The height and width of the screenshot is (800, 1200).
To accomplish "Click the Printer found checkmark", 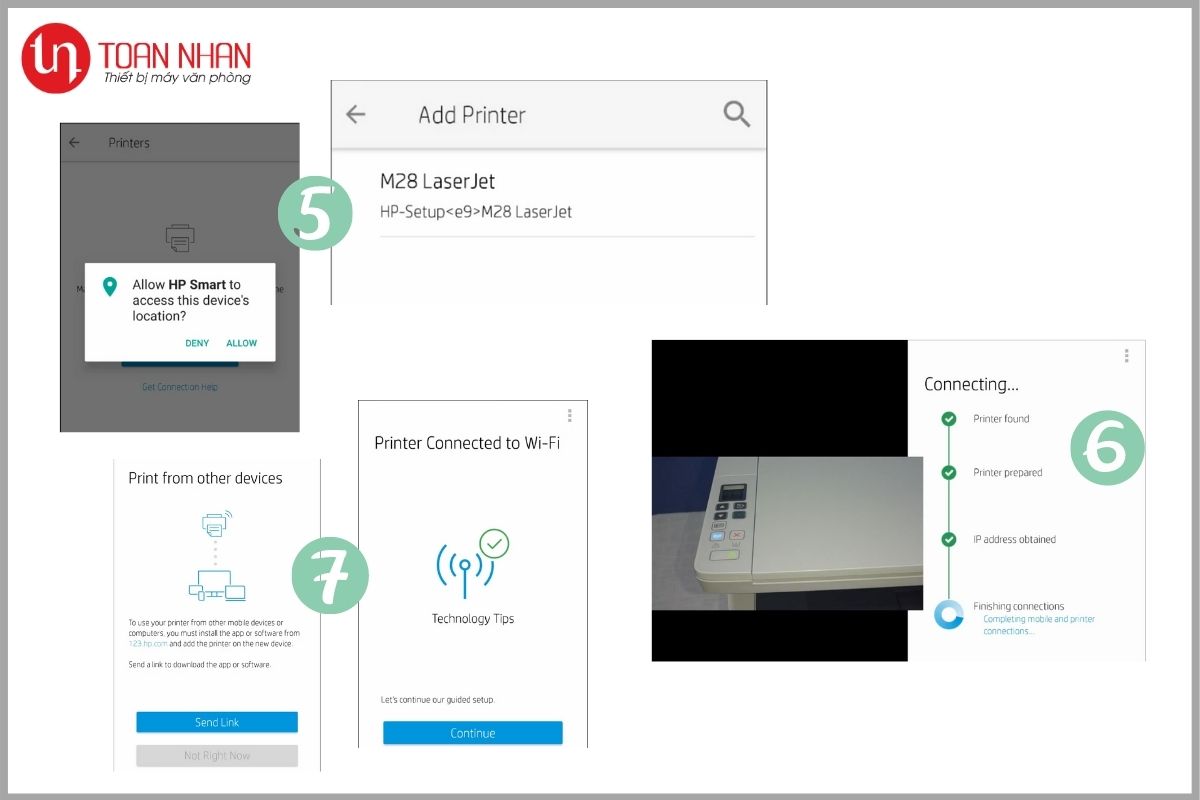I will 949,419.
